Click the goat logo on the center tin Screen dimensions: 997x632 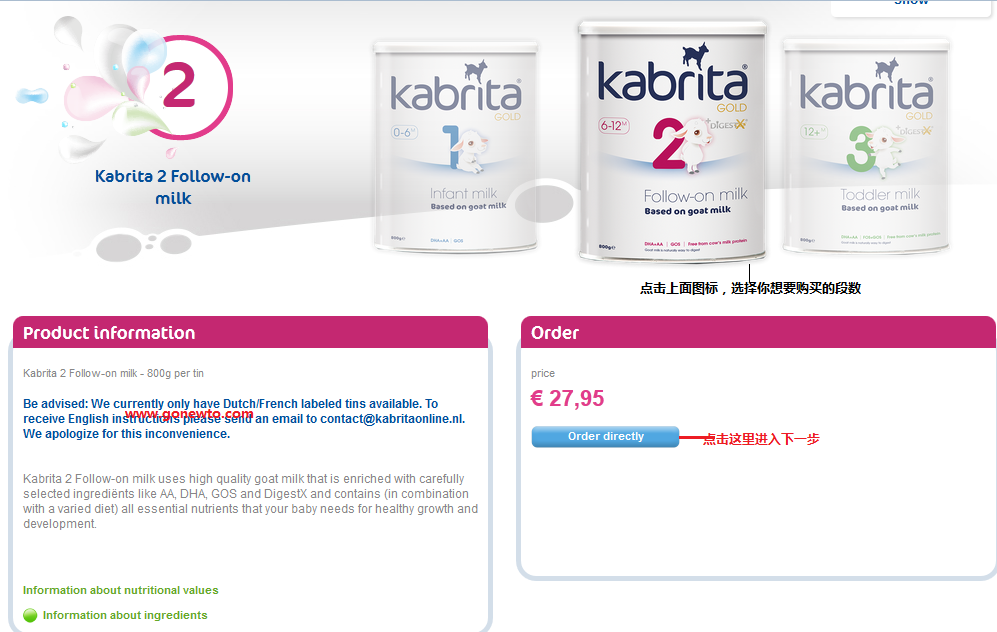click(695, 55)
